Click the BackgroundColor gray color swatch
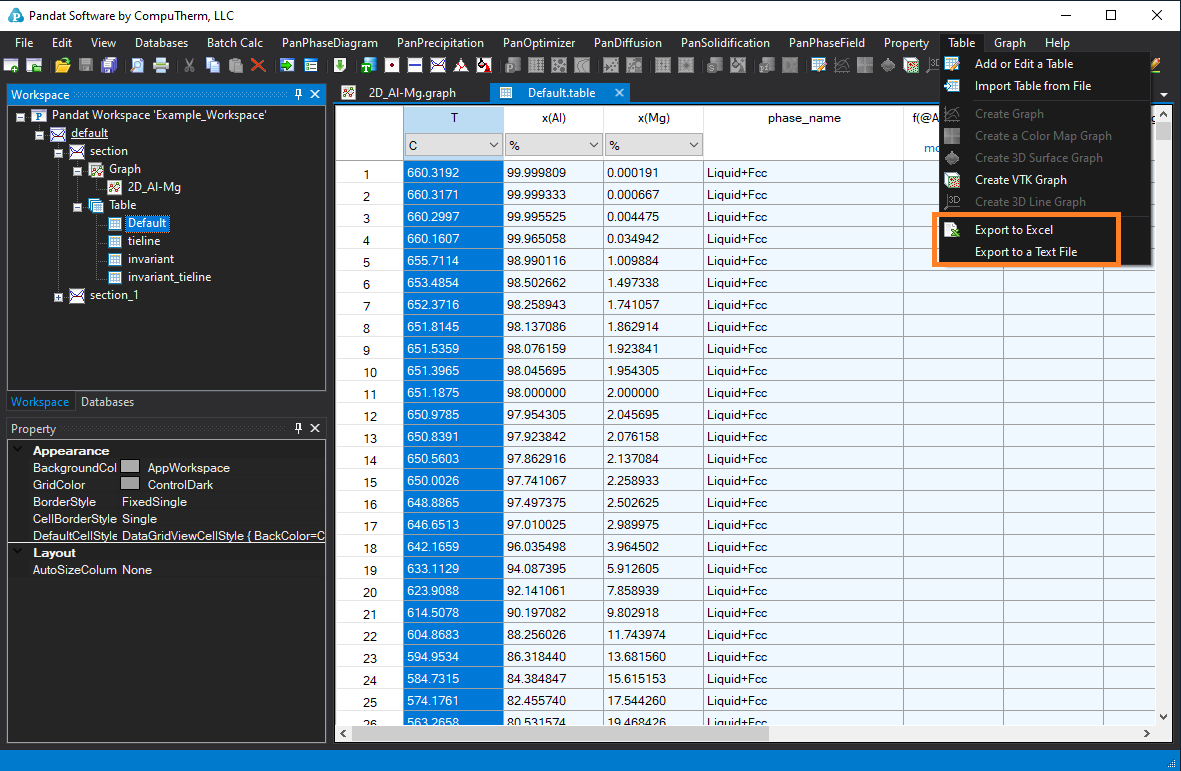 (130, 467)
